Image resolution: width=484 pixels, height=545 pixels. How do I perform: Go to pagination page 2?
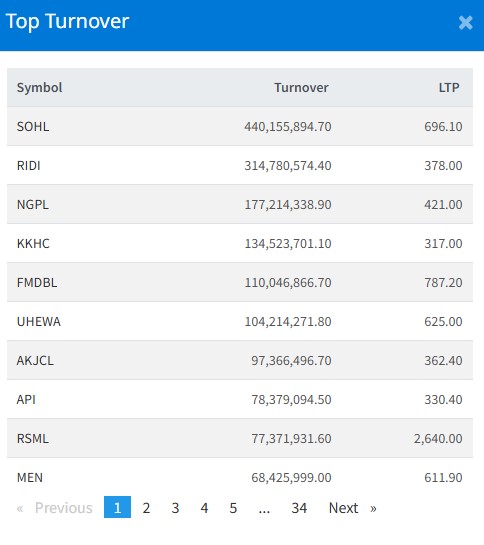coord(146,508)
